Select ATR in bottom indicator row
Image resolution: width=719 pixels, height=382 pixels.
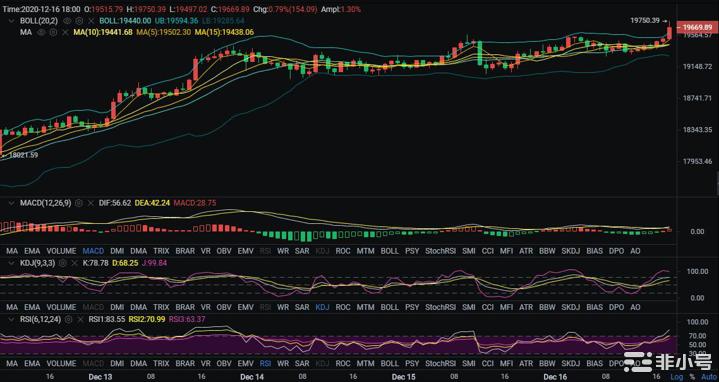pos(526,363)
